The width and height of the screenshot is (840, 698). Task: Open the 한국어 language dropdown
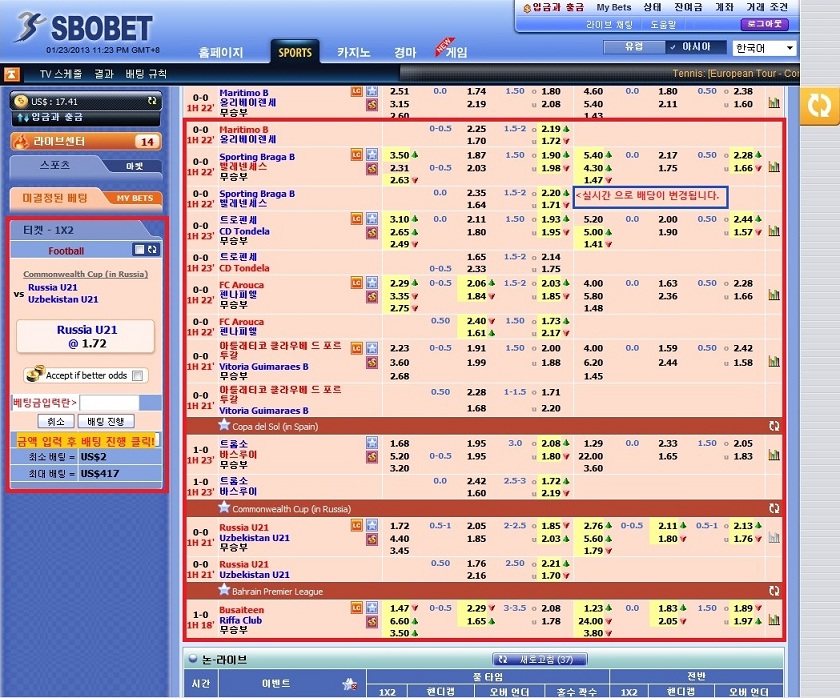coord(764,48)
